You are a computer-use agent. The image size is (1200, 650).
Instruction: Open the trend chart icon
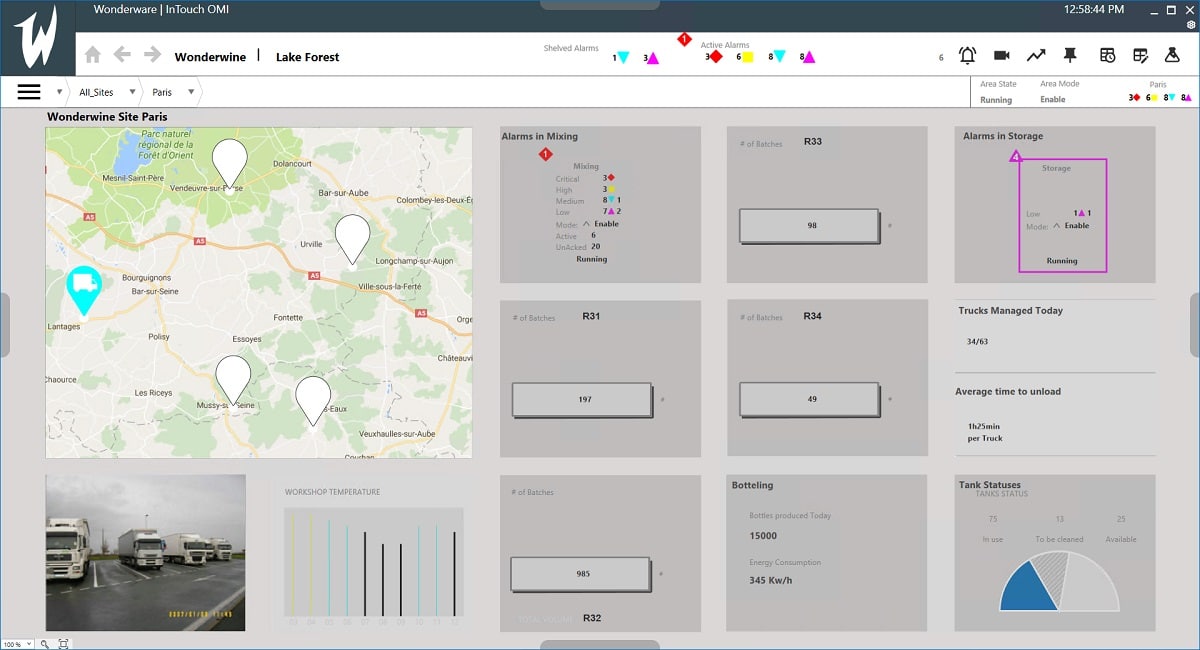1036,56
